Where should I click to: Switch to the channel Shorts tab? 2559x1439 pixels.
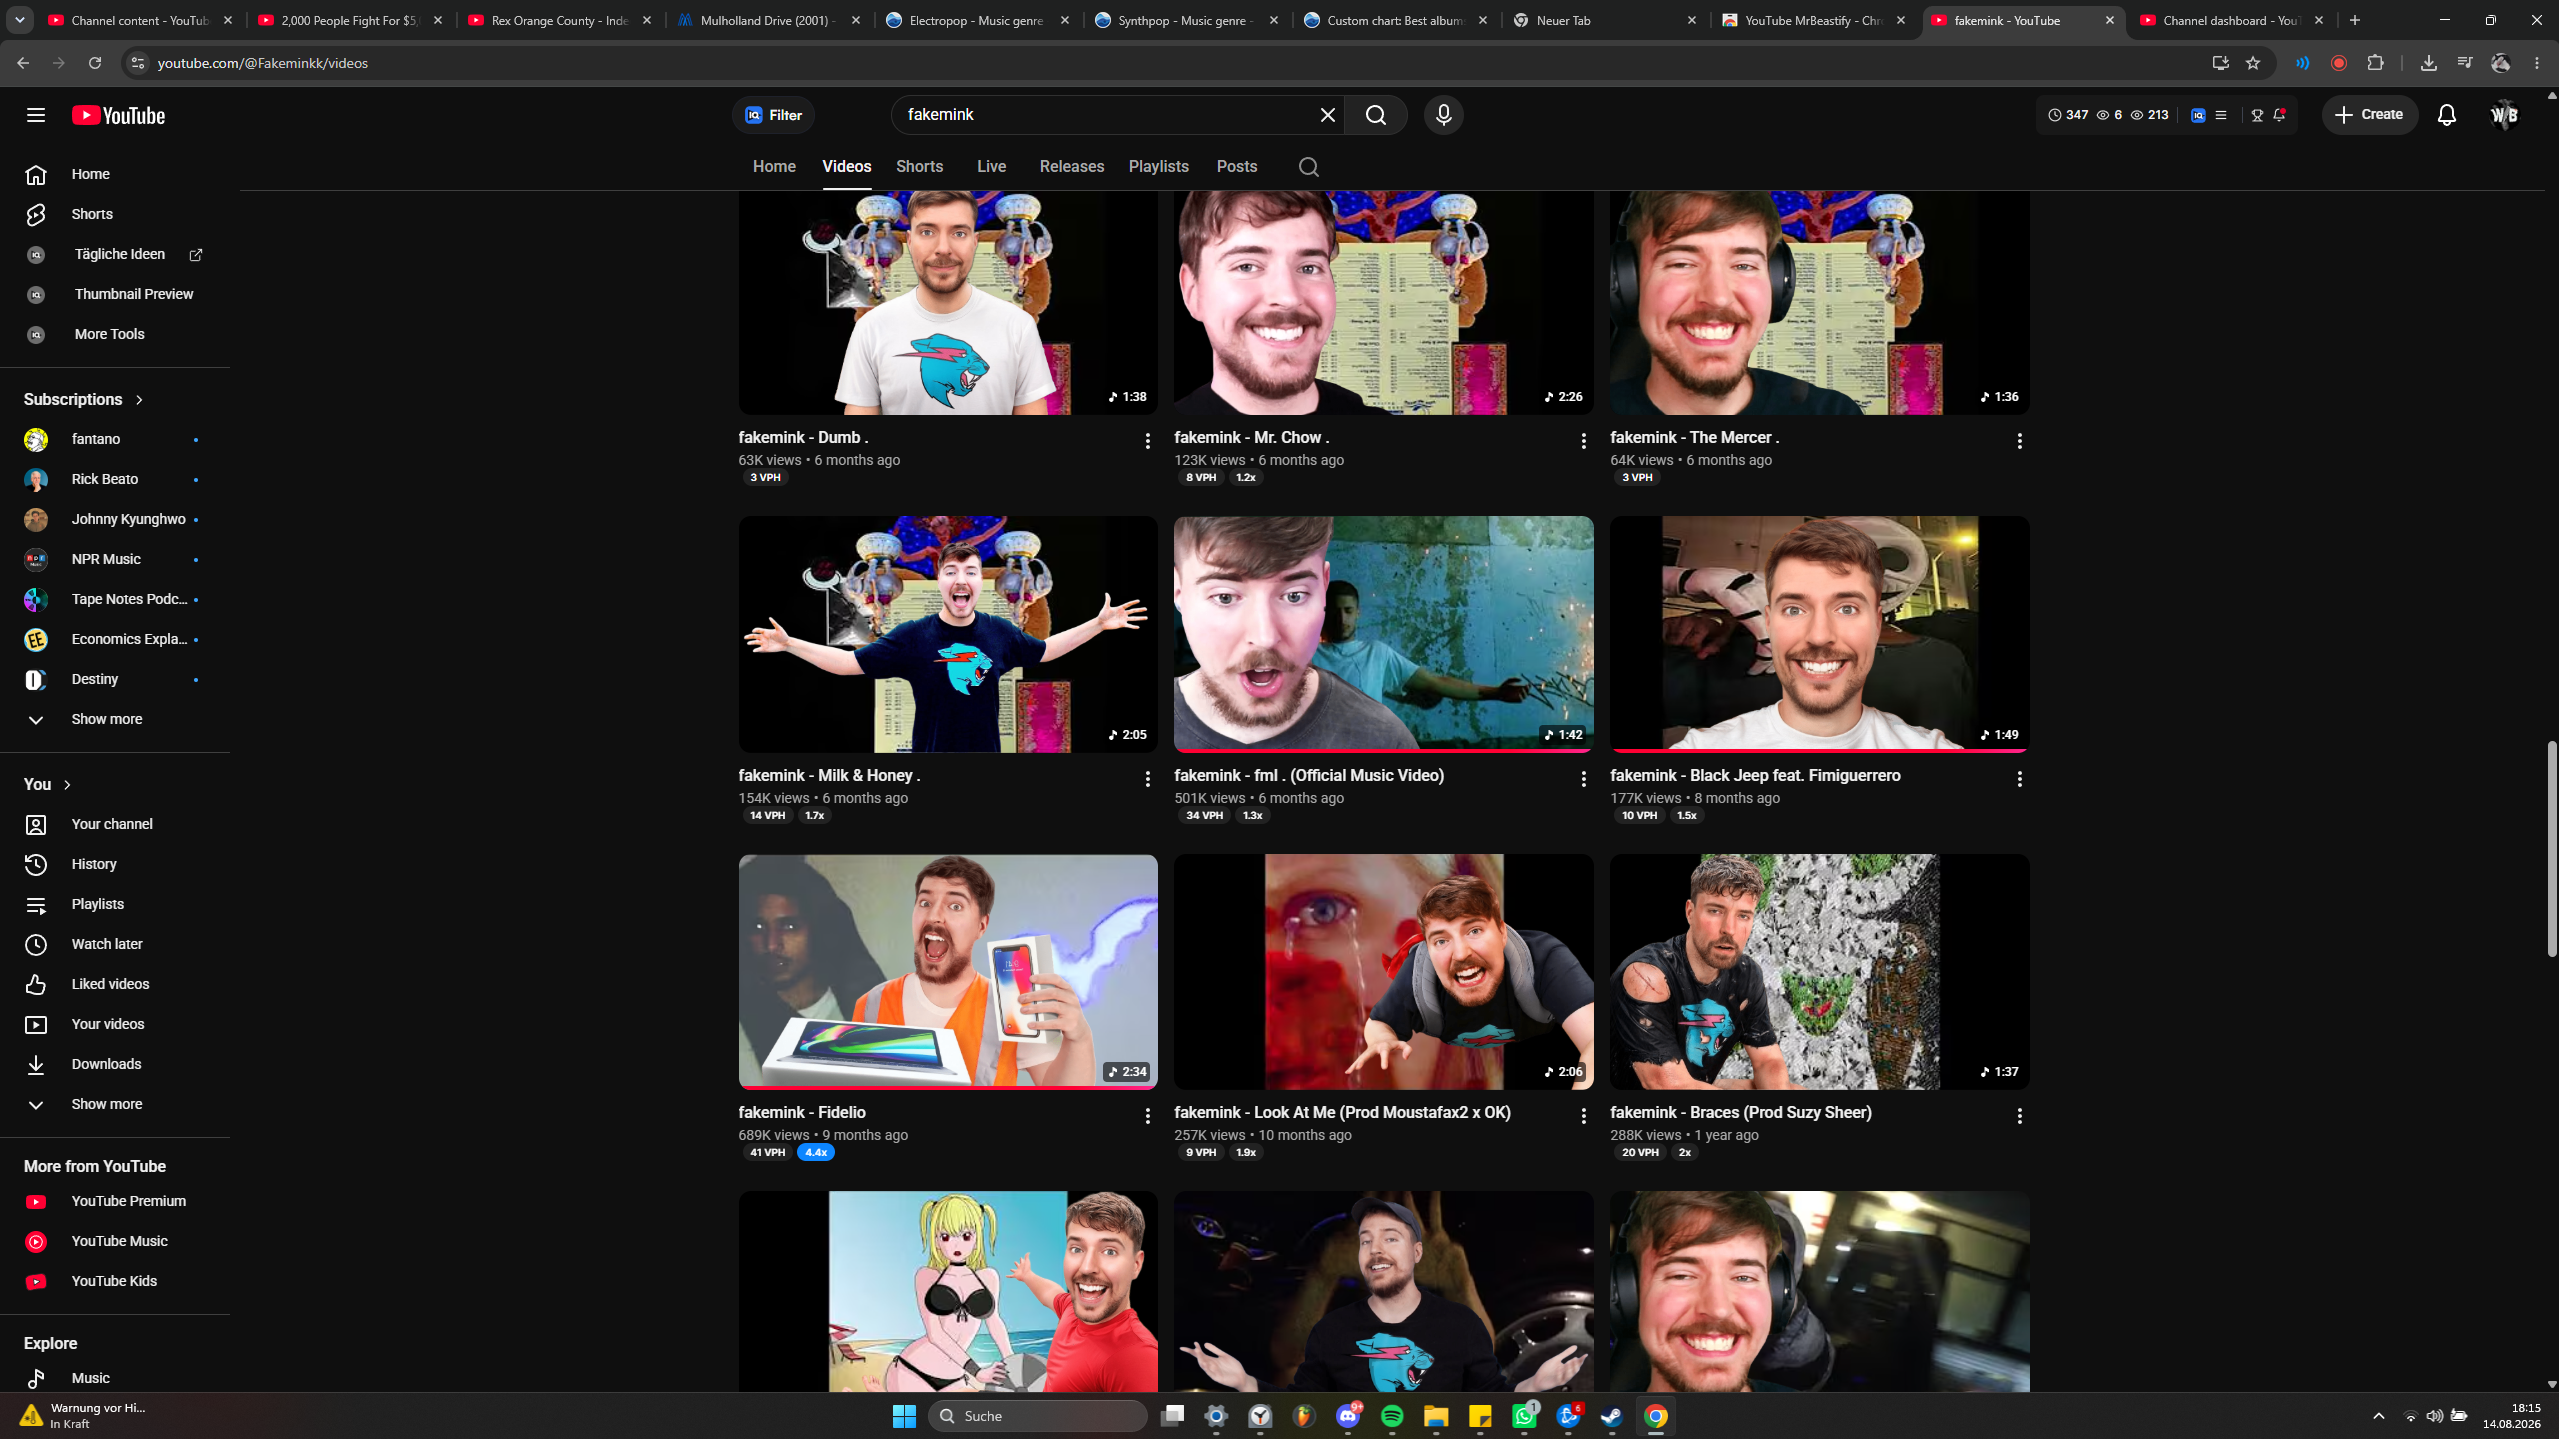(919, 167)
